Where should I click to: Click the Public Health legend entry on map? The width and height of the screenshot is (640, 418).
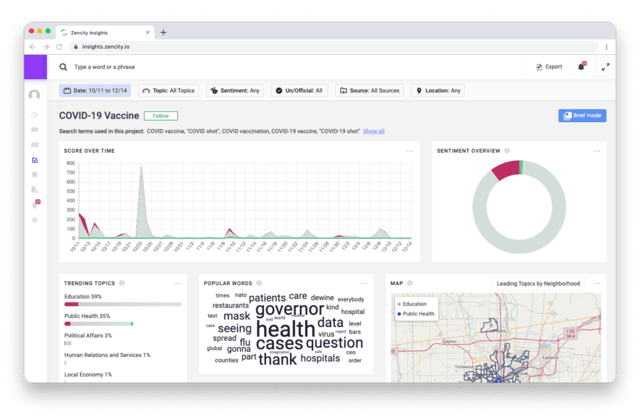[416, 314]
